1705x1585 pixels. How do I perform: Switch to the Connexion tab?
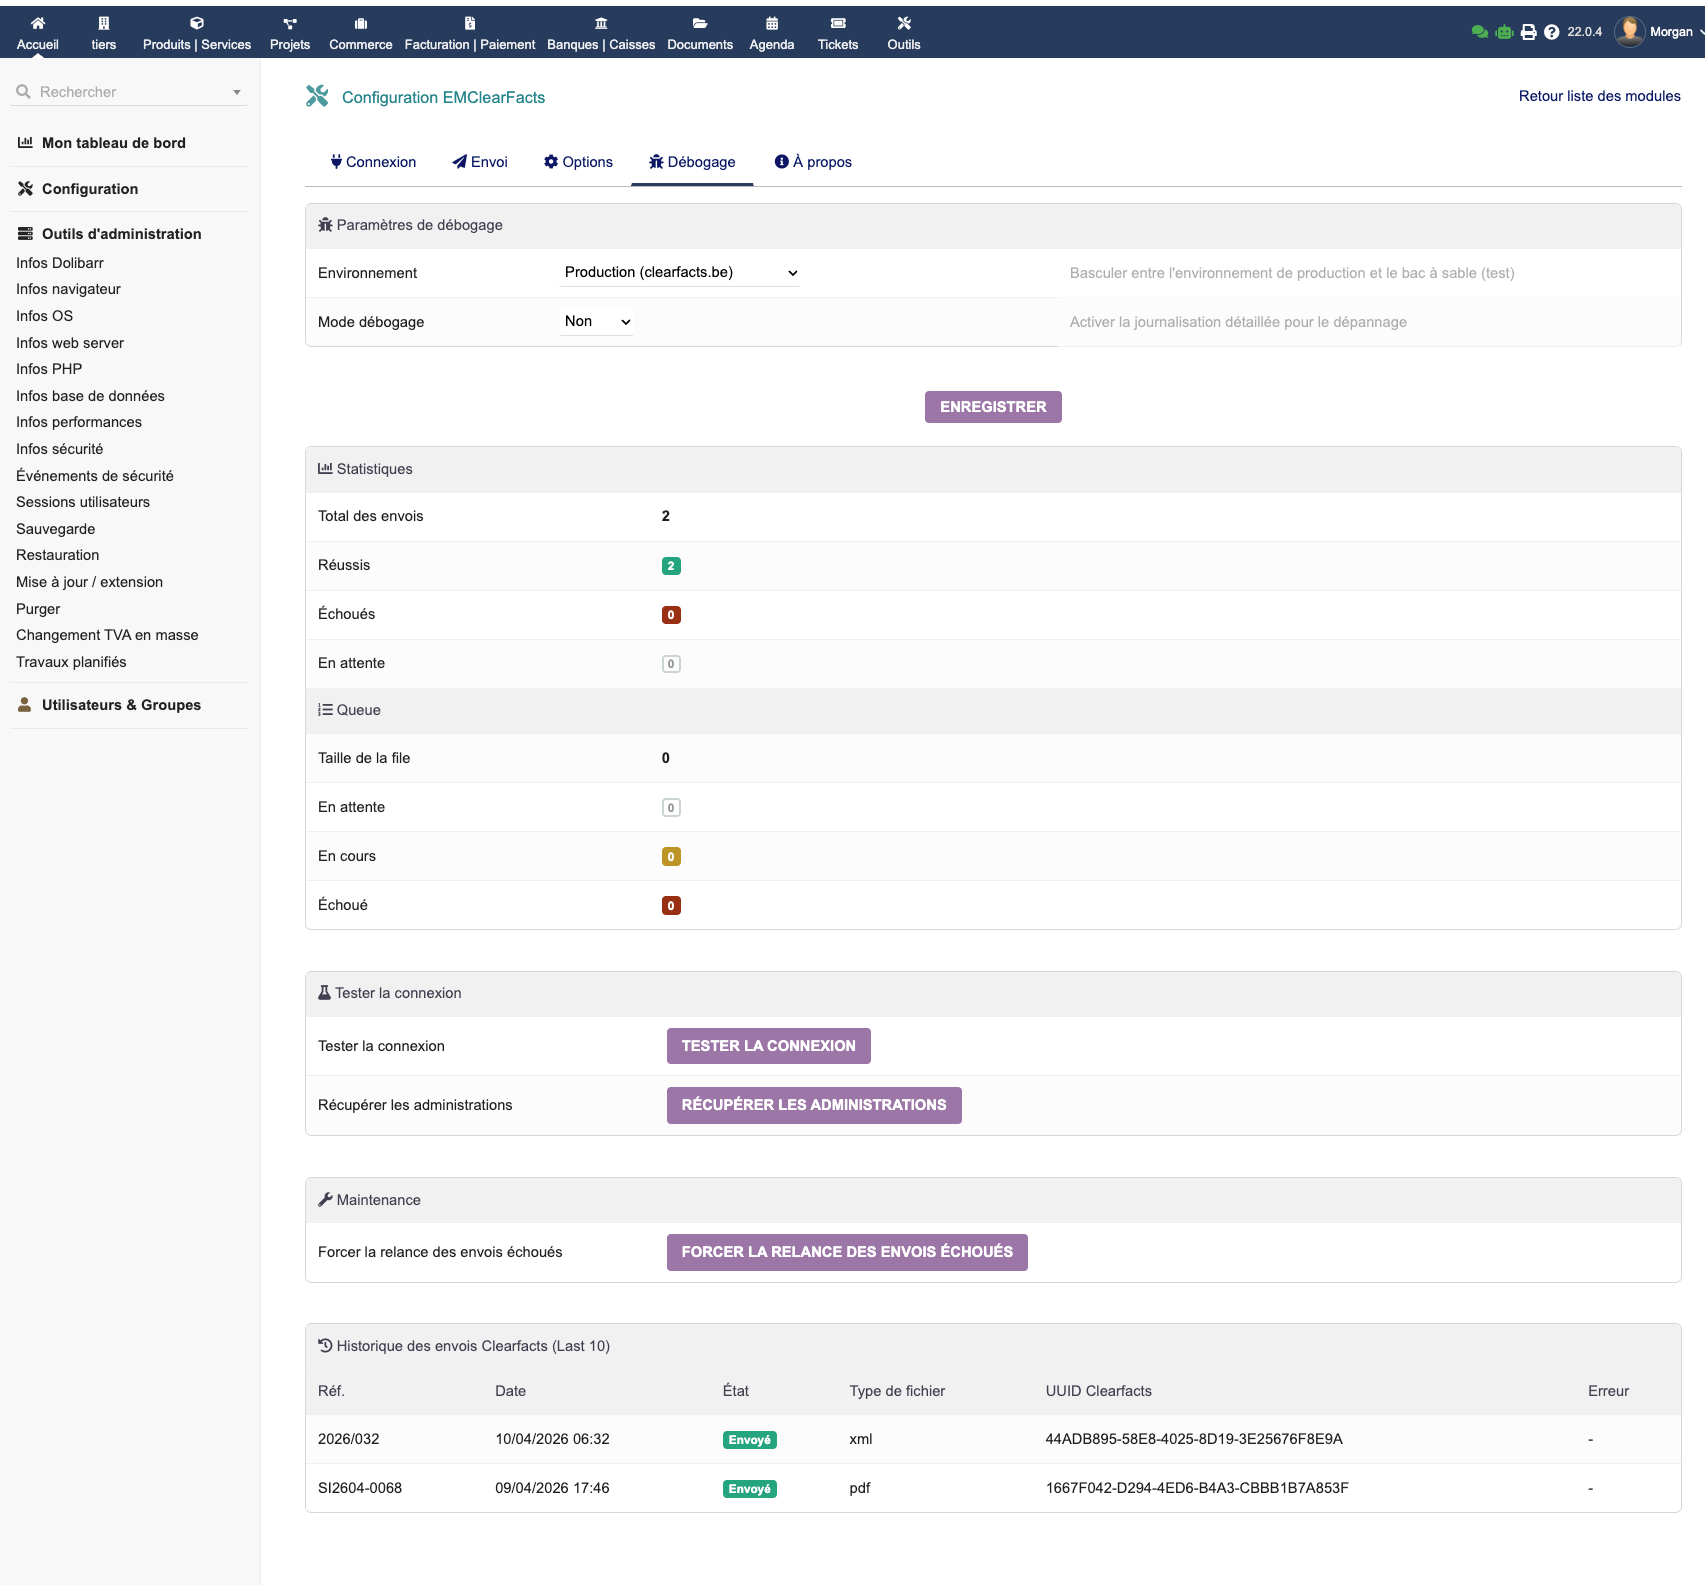pyautogui.click(x=373, y=162)
